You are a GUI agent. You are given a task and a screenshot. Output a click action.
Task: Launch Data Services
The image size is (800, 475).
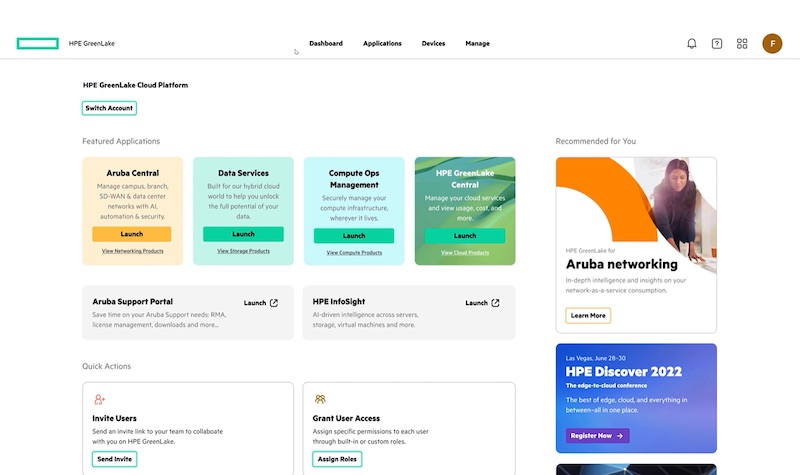click(243, 234)
